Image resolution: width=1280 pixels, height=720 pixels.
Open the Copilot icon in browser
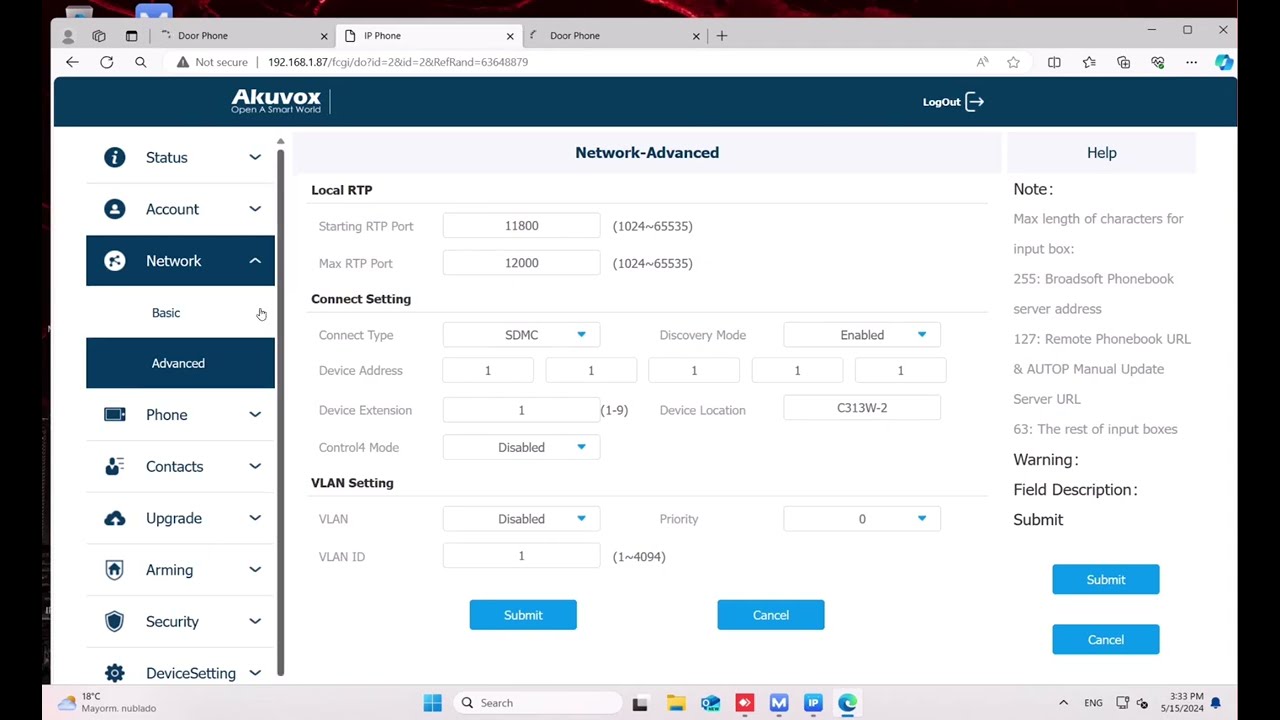click(x=1224, y=62)
